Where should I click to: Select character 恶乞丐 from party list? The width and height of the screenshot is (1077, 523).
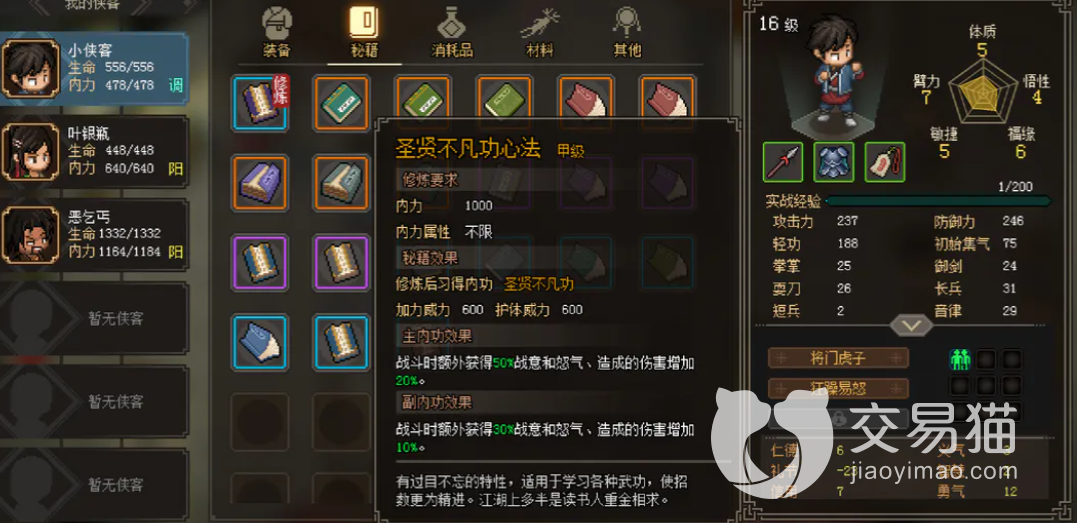click(x=94, y=238)
